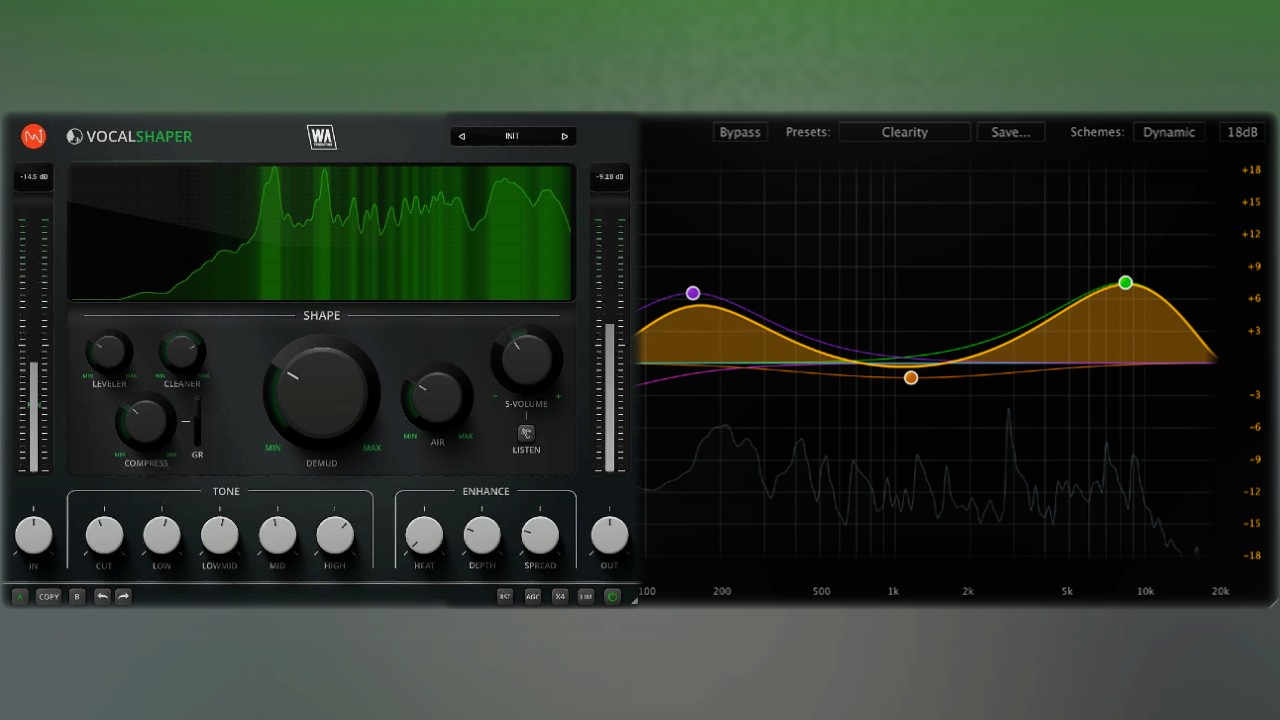The width and height of the screenshot is (1280, 720).
Task: Click the Cleaner knob
Action: 182,352
